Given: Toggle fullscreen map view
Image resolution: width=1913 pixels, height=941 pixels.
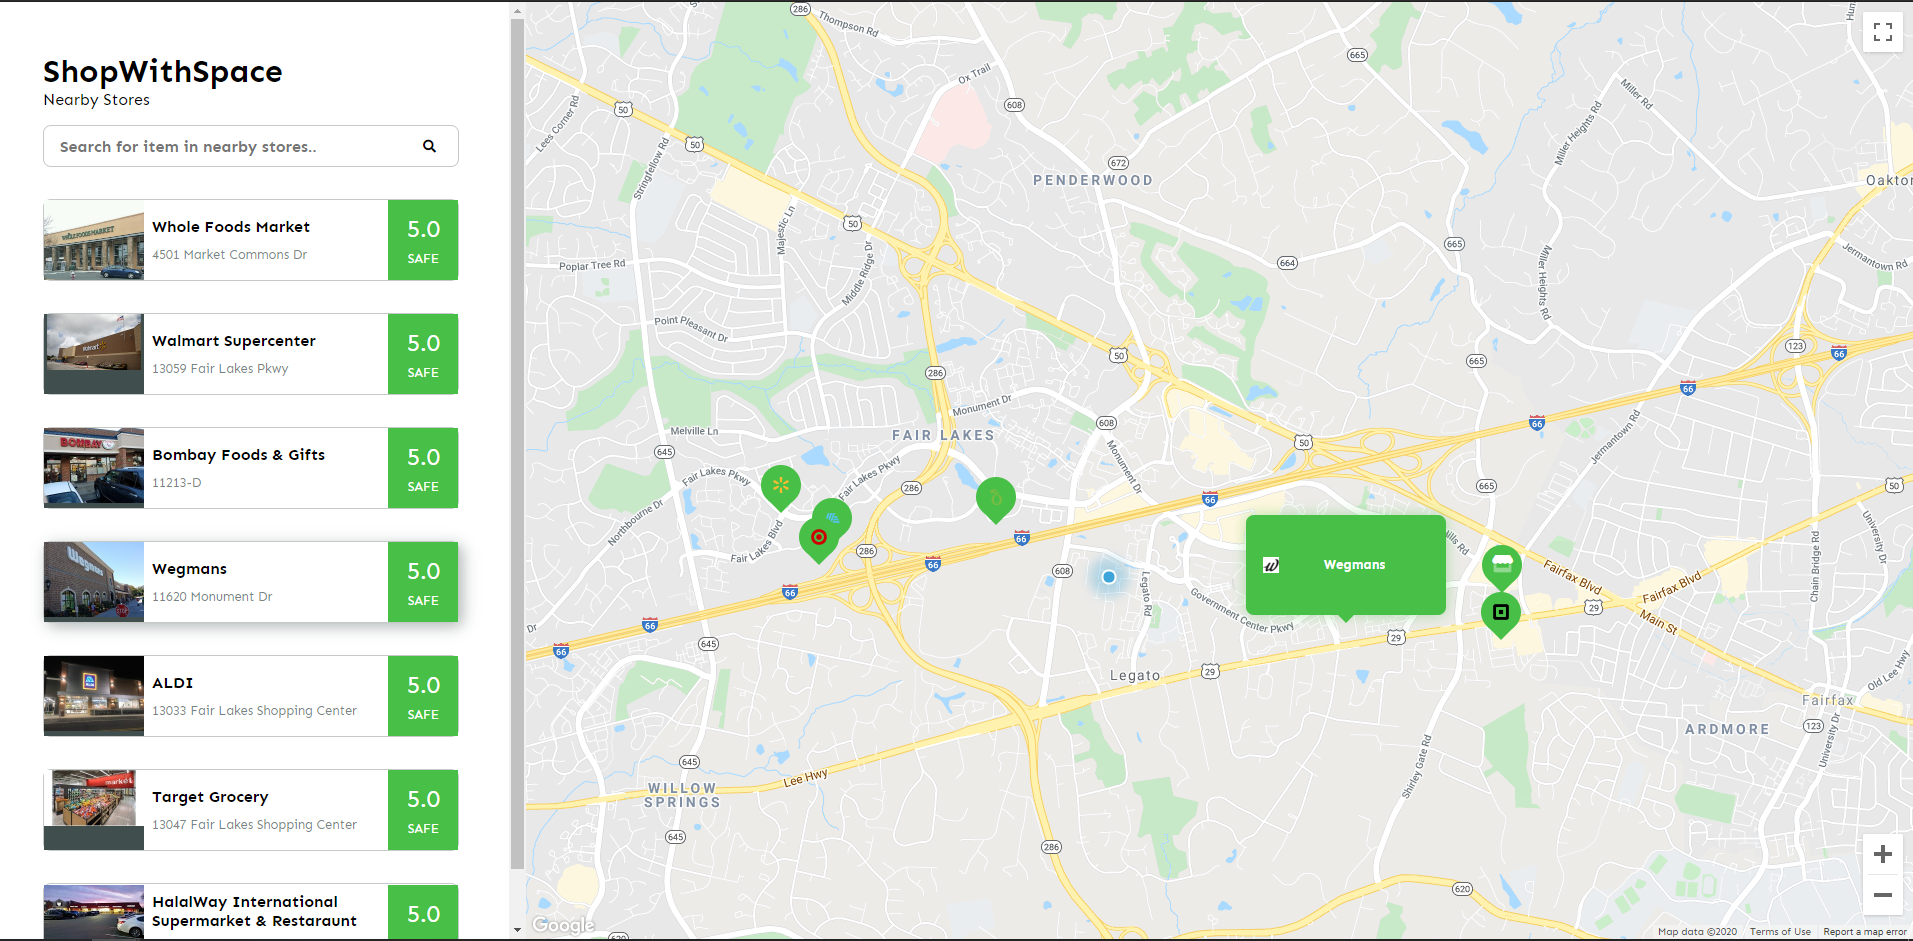Looking at the screenshot, I should pyautogui.click(x=1882, y=32).
